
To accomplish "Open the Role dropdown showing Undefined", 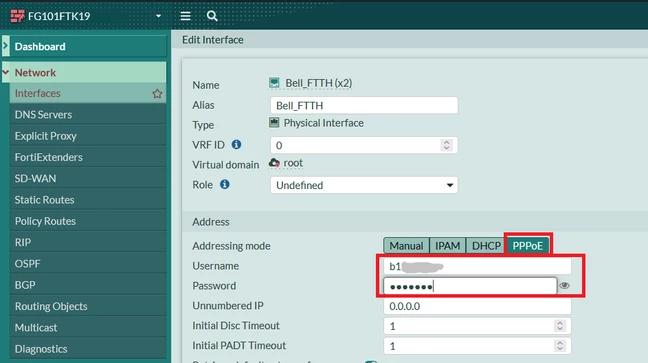I will (364, 185).
